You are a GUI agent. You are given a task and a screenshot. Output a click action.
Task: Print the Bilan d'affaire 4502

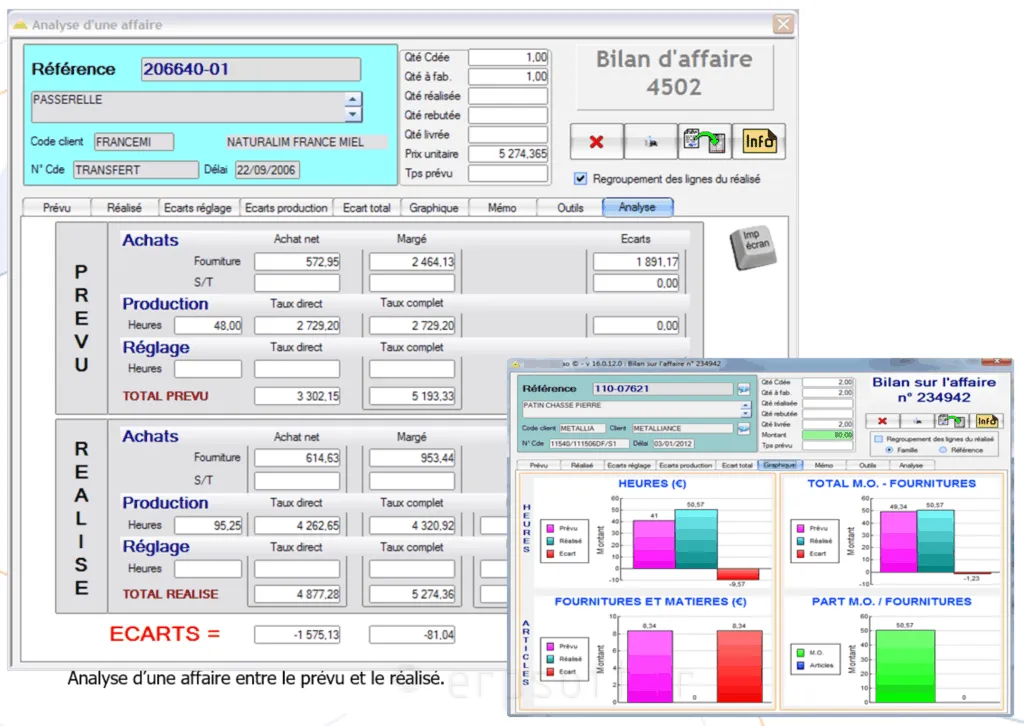(x=651, y=142)
